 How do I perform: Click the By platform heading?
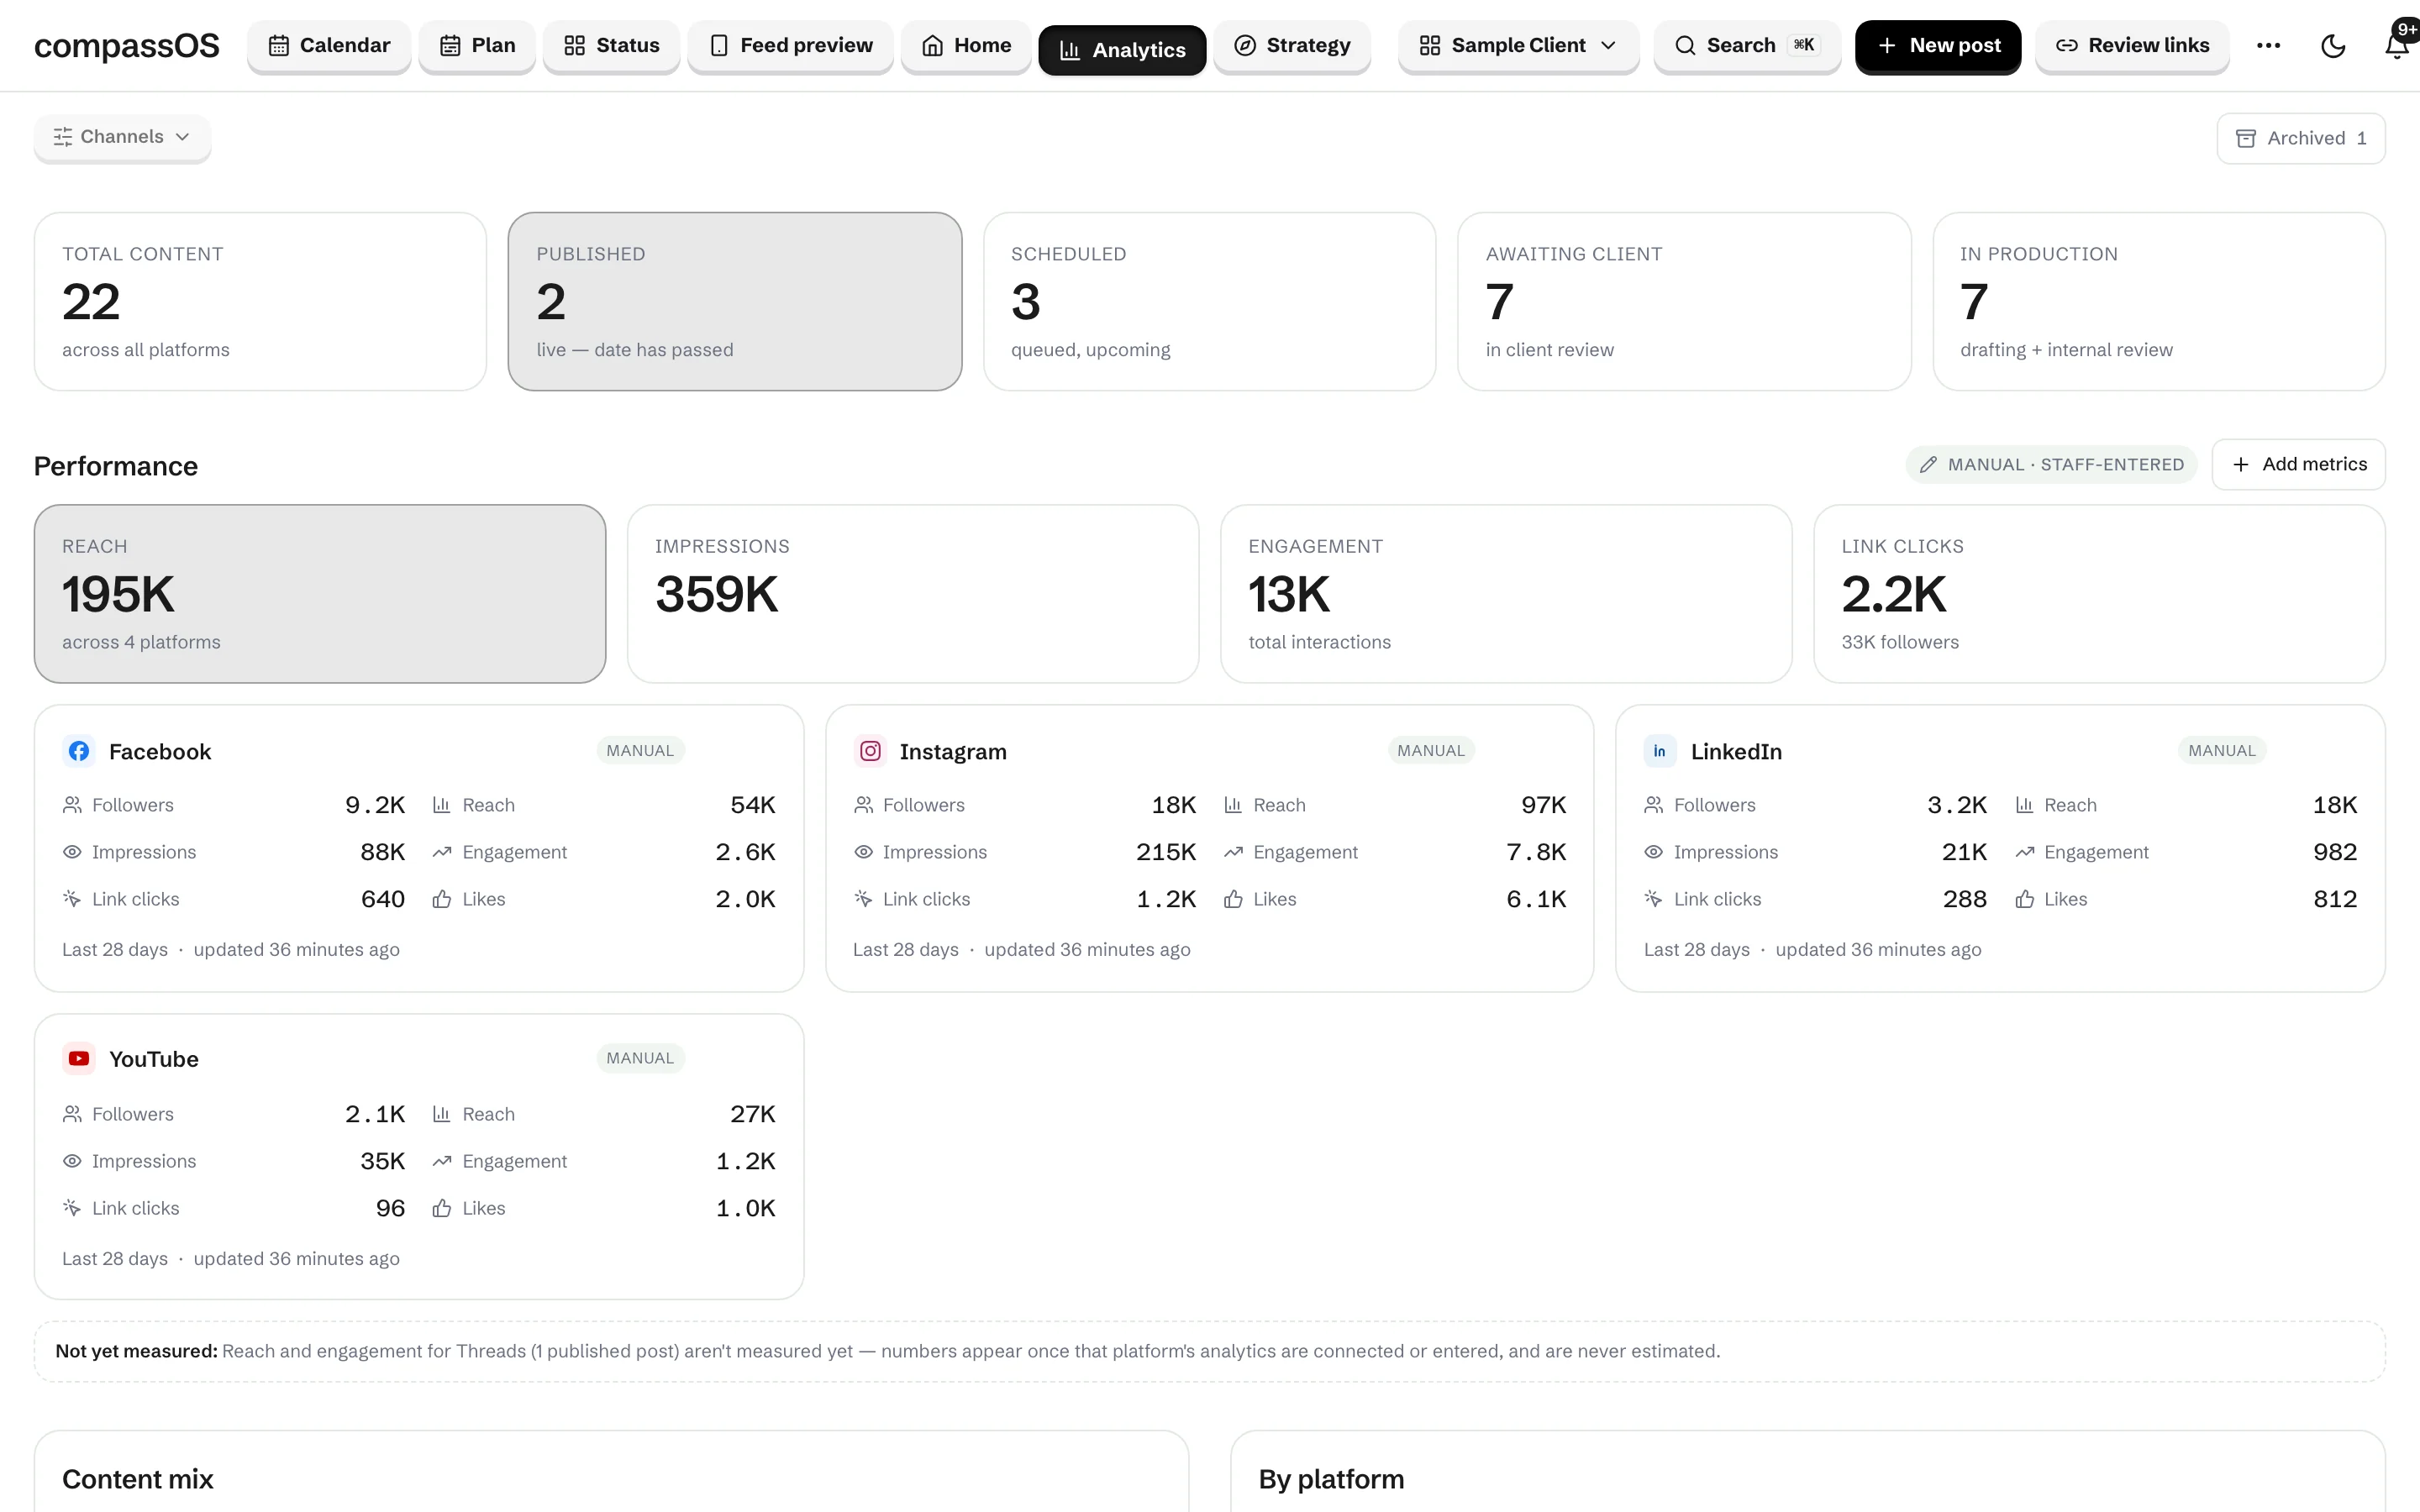pos(1331,1479)
